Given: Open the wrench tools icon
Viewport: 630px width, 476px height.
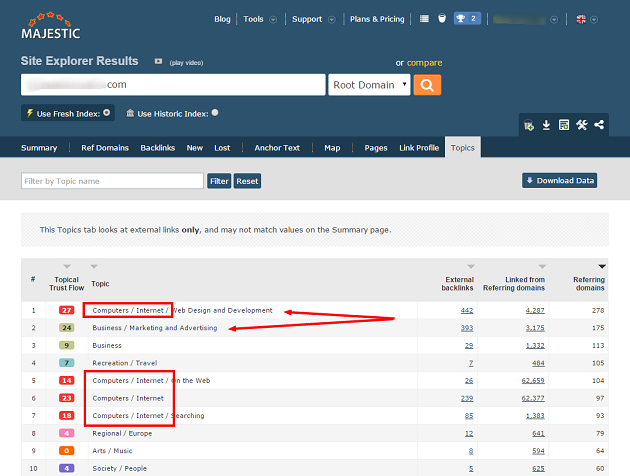Looking at the screenshot, I should pos(582,125).
